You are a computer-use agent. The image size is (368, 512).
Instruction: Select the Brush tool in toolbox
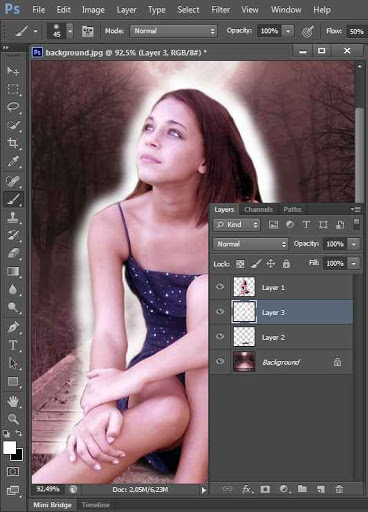coord(13,199)
